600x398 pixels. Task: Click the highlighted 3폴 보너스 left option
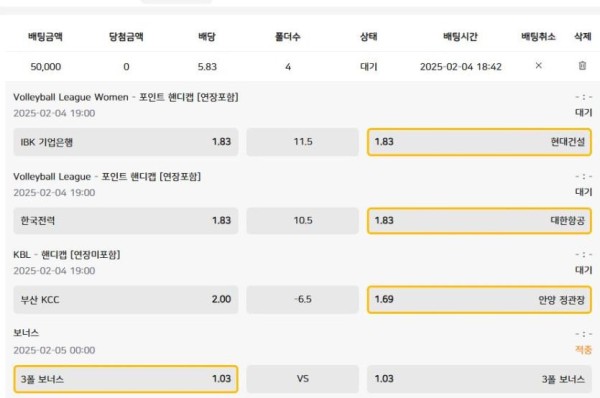tap(126, 379)
